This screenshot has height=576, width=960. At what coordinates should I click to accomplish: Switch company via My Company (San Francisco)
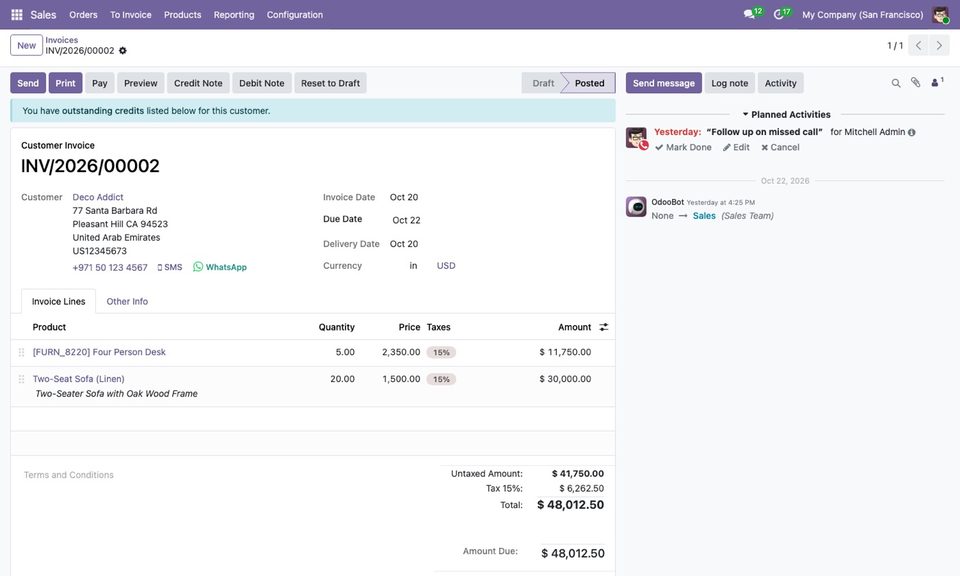click(x=863, y=15)
